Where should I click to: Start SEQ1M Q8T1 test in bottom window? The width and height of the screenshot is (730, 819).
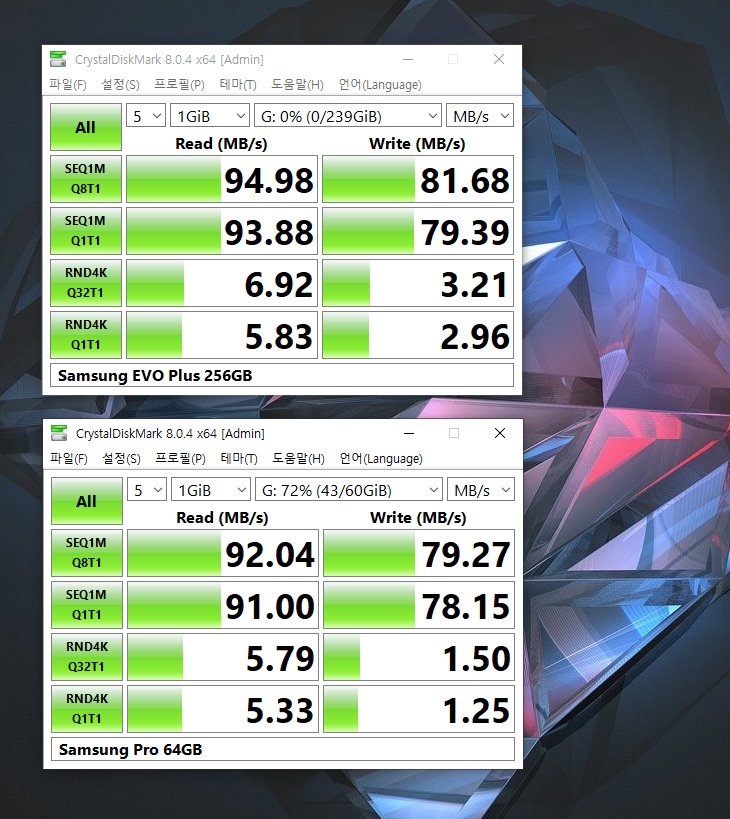coord(87,553)
